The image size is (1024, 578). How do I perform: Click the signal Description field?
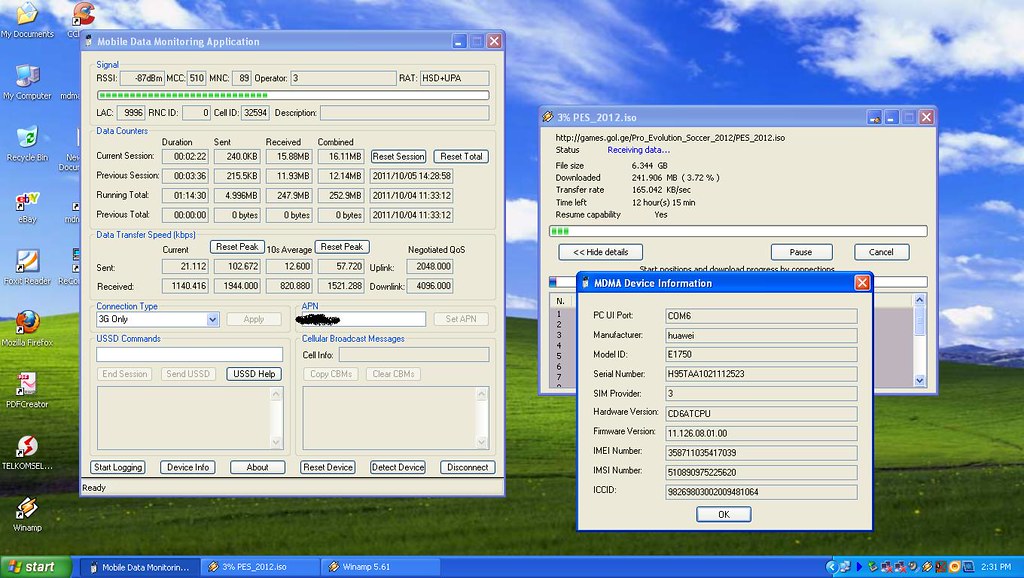tap(405, 113)
